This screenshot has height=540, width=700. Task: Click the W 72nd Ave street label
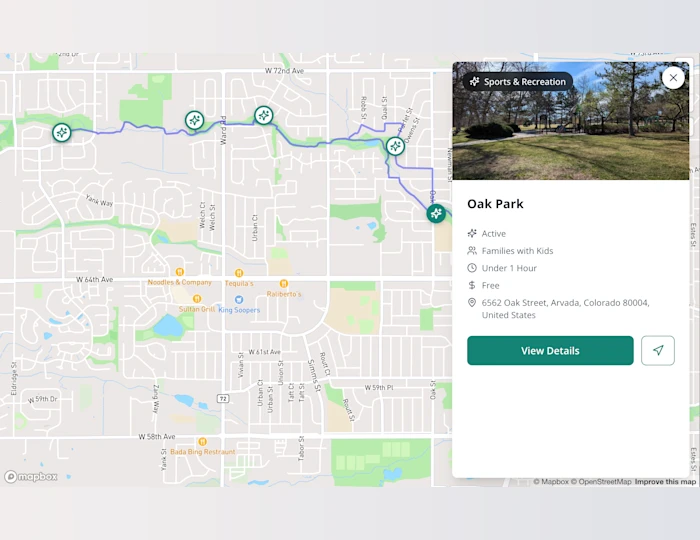point(284,71)
